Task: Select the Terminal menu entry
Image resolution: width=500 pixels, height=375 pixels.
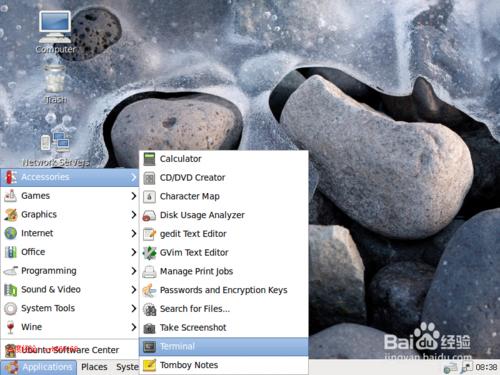Action: (224, 347)
